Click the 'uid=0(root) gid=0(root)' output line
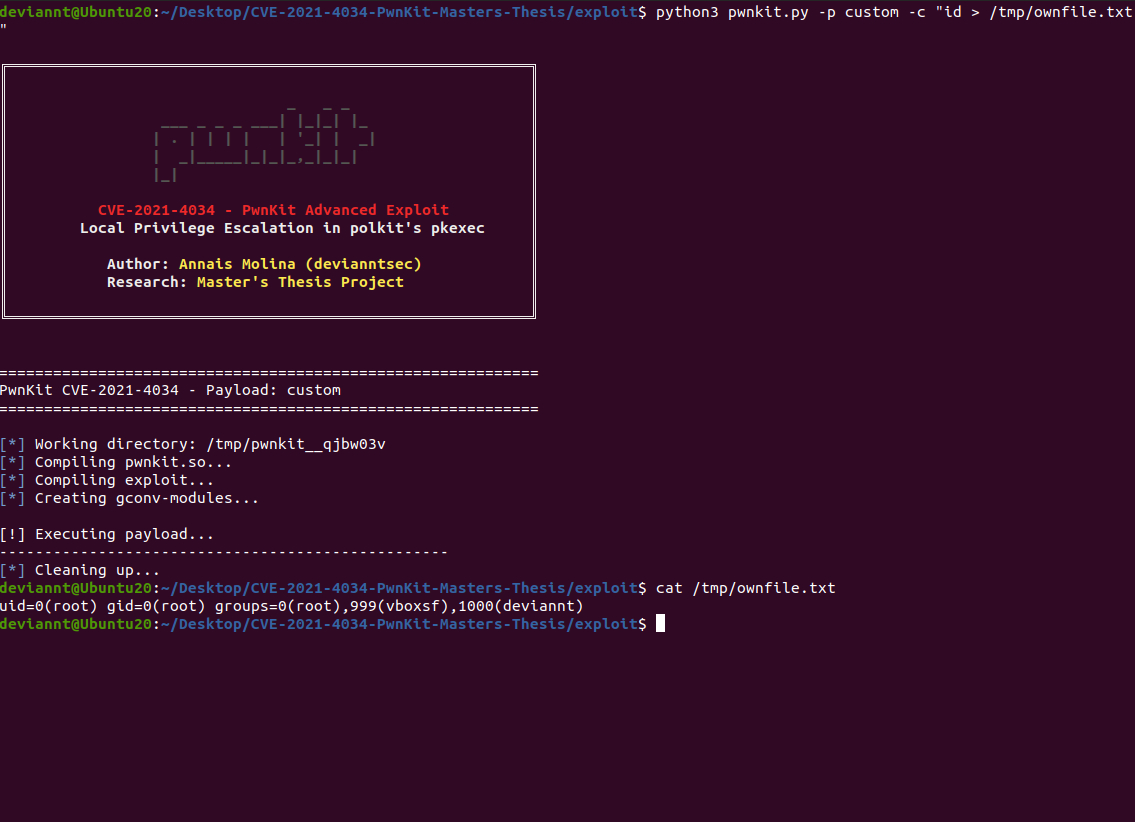 292,606
